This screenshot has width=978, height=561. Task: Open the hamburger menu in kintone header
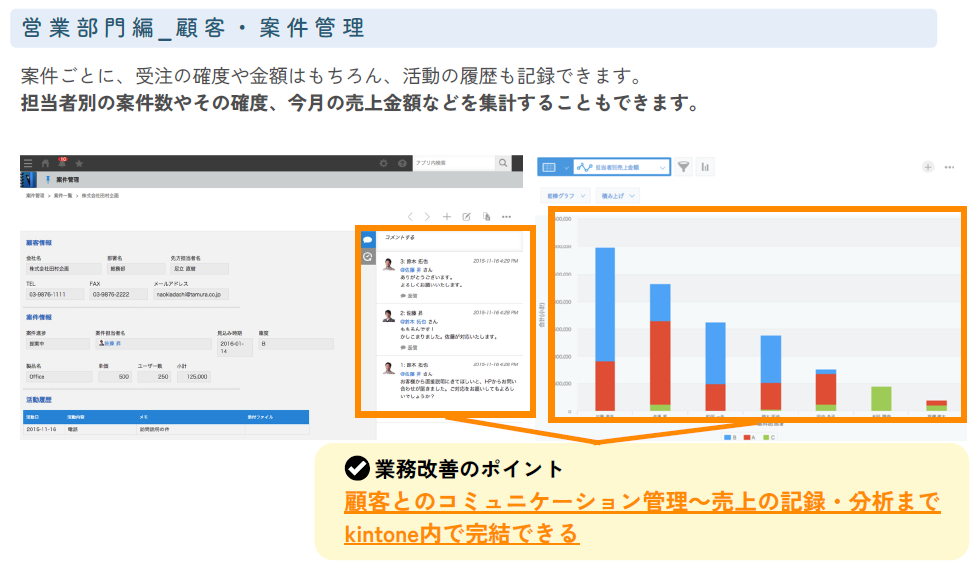pyautogui.click(x=28, y=163)
